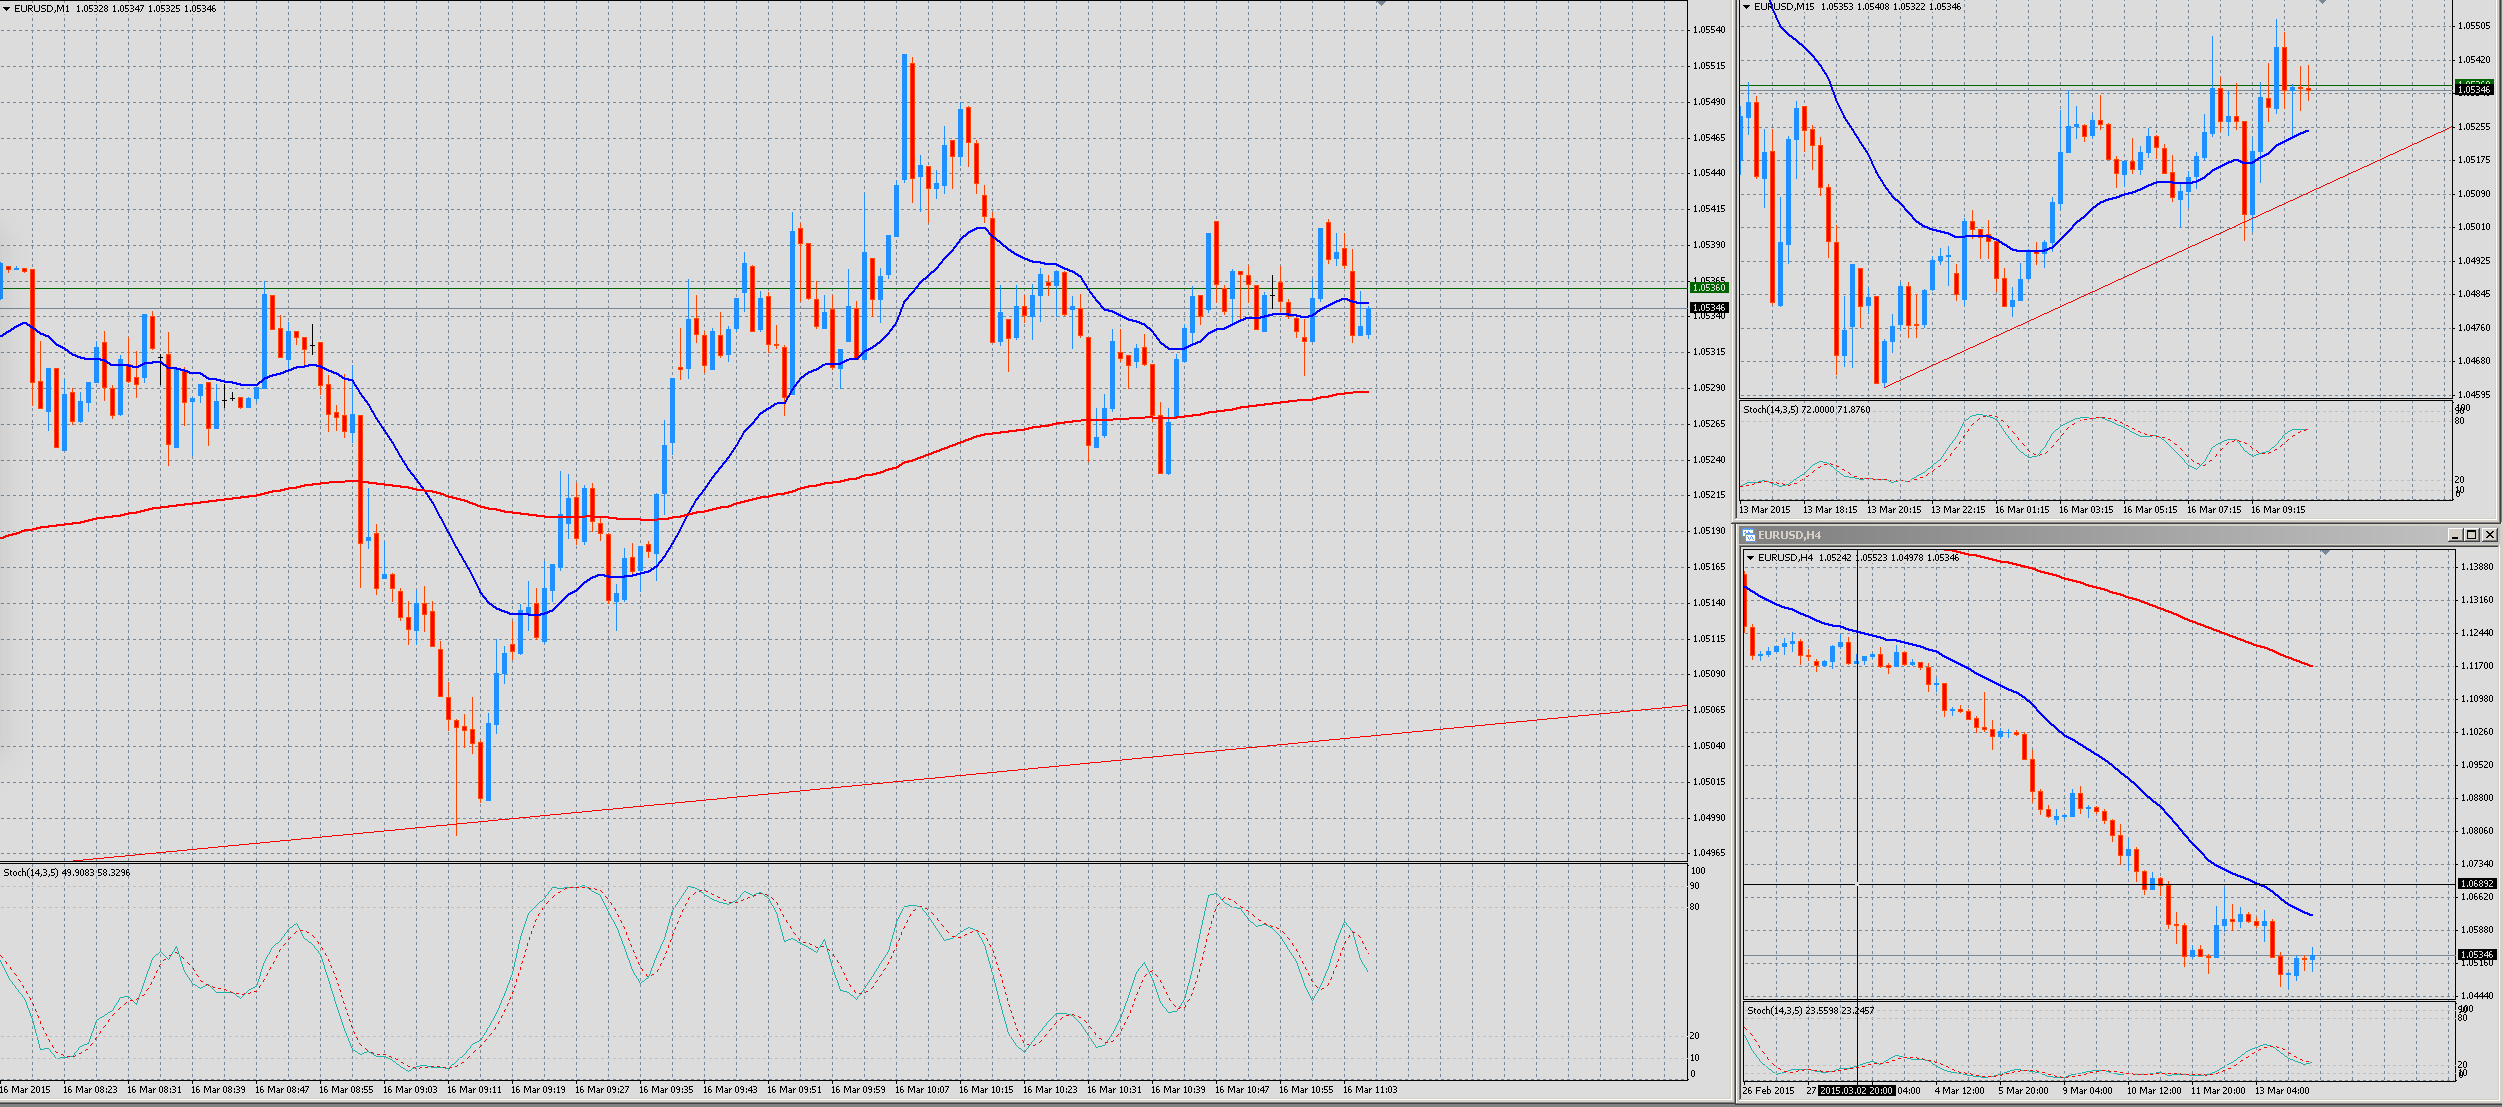Image resolution: width=2503 pixels, height=1107 pixels.
Task: Minimize the EURUSD,H4 chart window
Action: pos(2454,535)
